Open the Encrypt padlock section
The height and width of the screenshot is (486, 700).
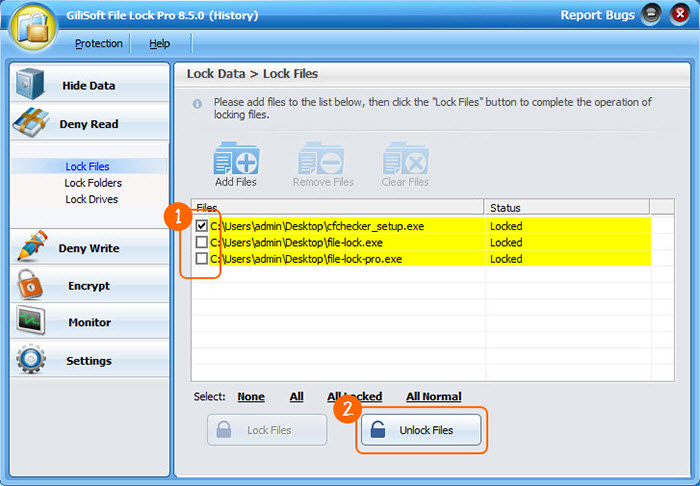coord(89,286)
